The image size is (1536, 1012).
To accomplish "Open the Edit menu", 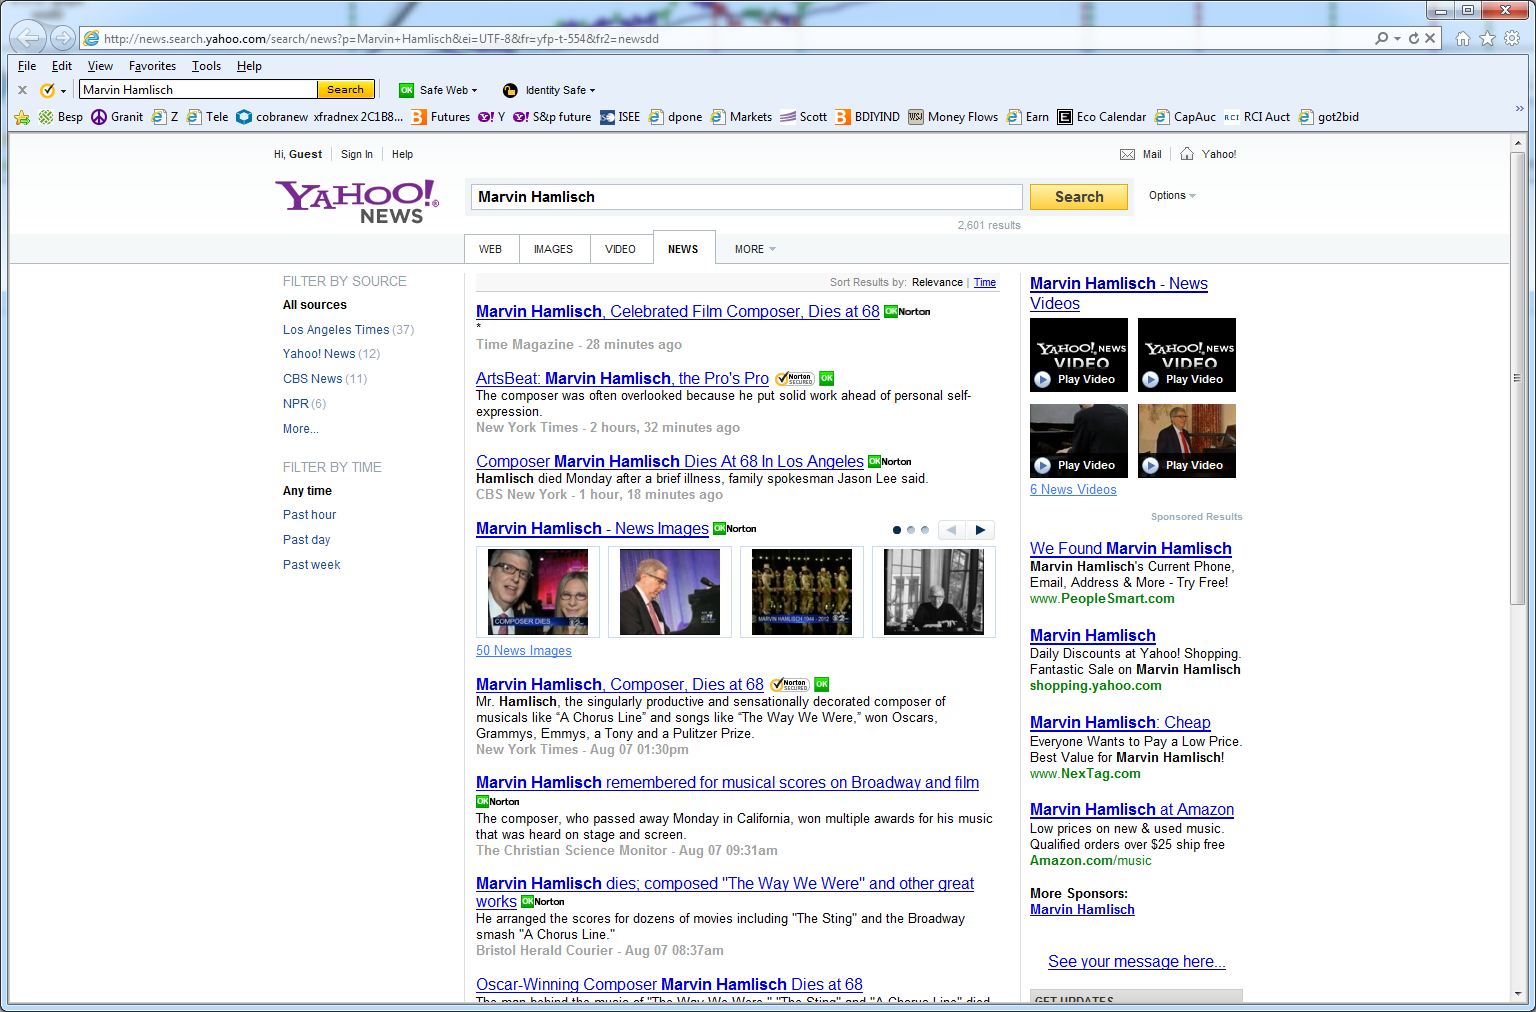I will point(62,66).
